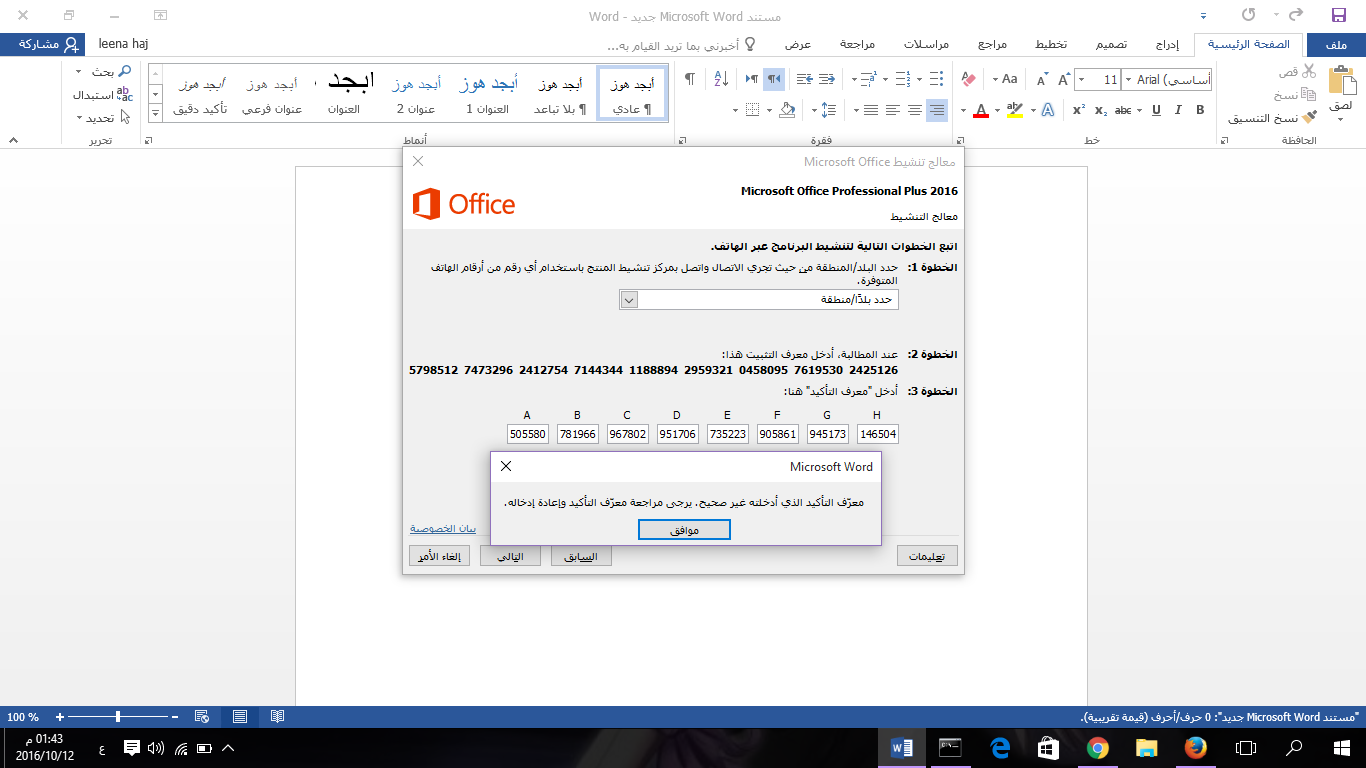Click the zoom slider handle in status bar
Image resolution: width=1366 pixels, height=768 pixels.
click(118, 716)
